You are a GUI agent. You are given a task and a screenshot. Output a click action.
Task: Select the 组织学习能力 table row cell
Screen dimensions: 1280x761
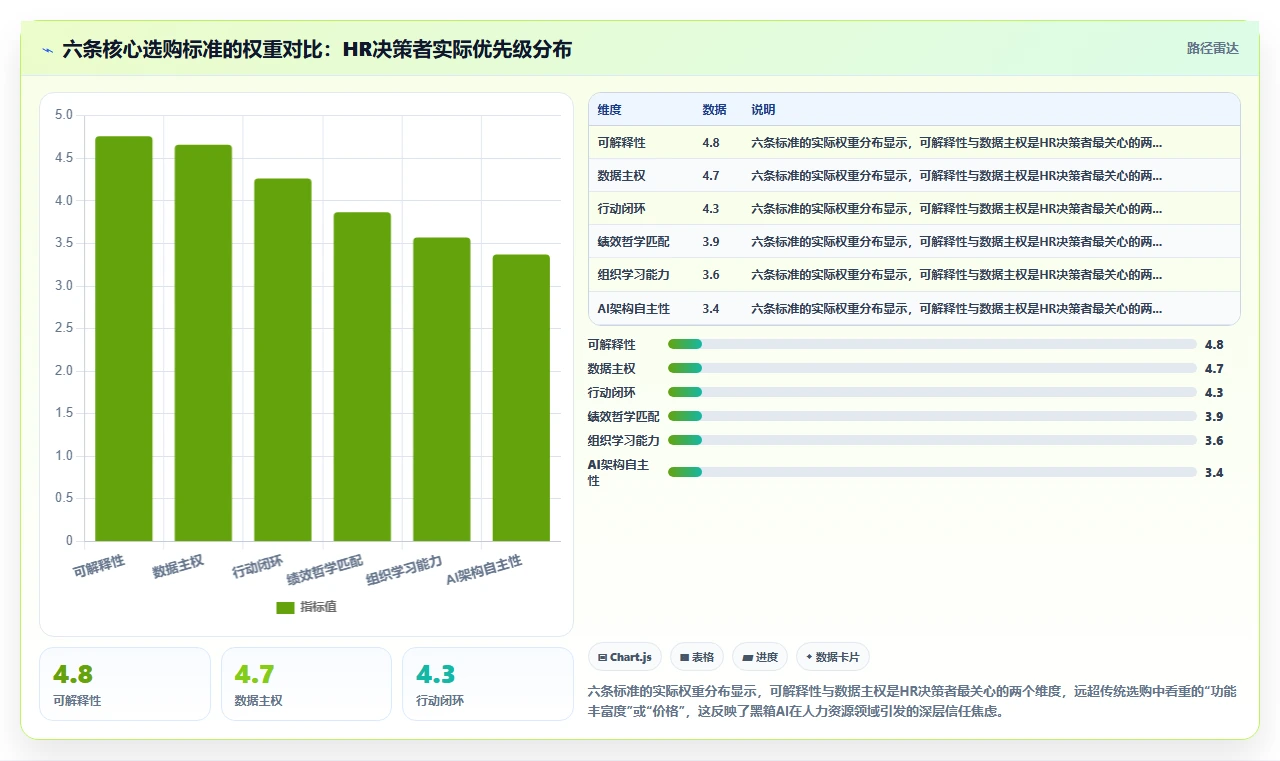[633, 275]
